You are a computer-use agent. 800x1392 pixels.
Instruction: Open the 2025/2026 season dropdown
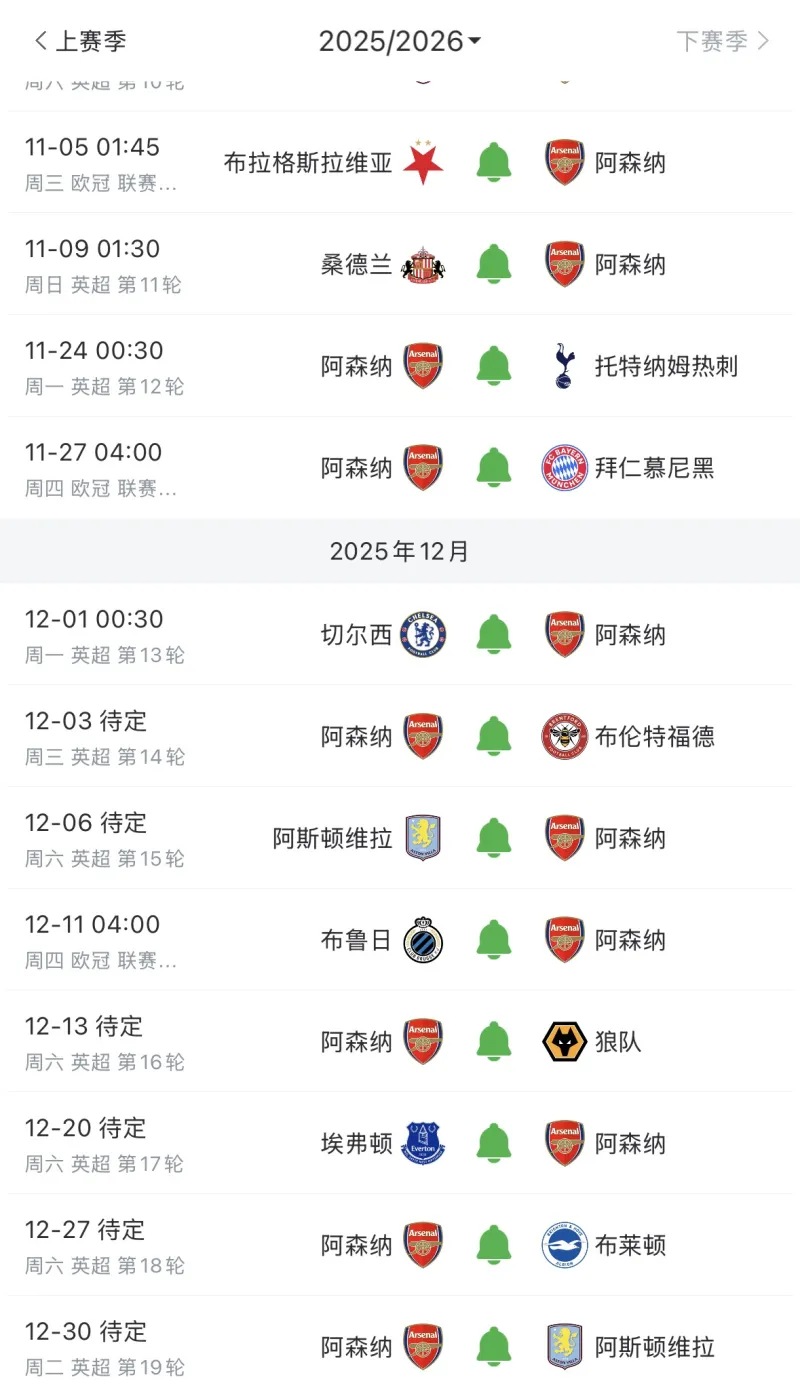[x=400, y=41]
